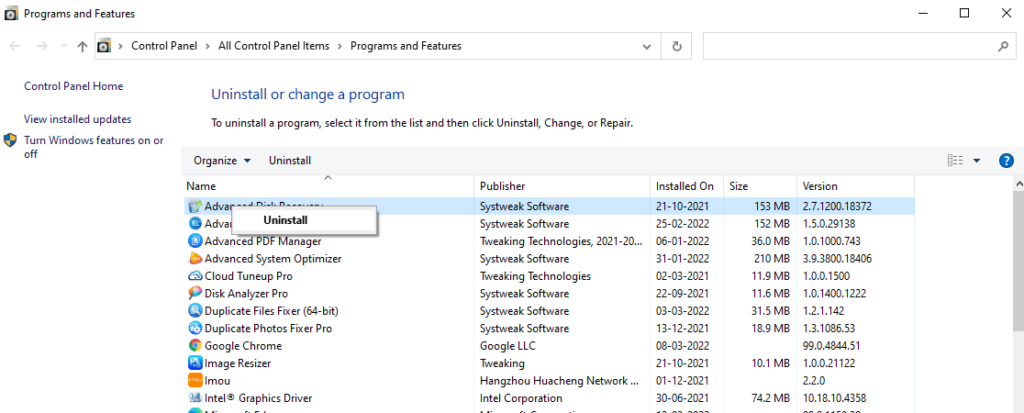Sort by the Version column header
Viewport: 1024px width, 413px height.
coord(856,186)
